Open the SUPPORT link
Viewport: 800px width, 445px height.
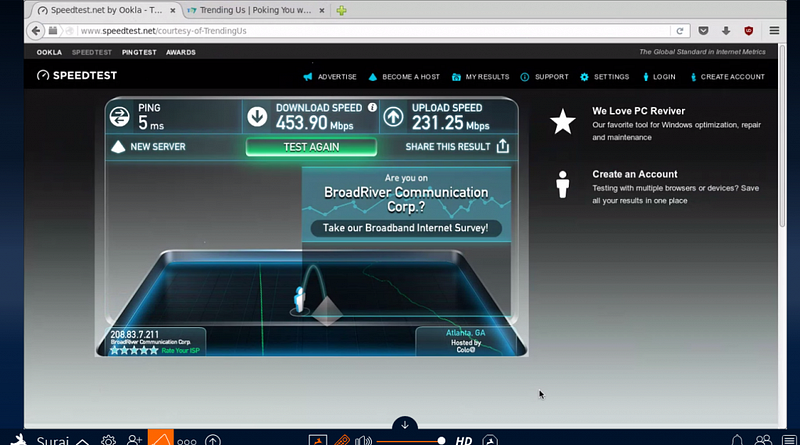point(544,77)
